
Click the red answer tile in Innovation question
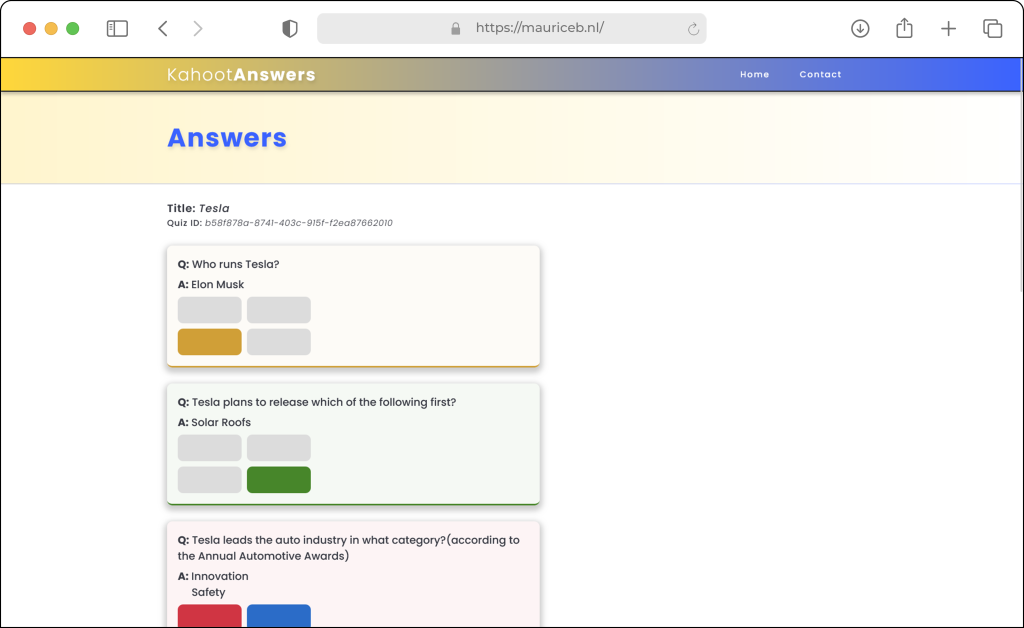(x=210, y=616)
